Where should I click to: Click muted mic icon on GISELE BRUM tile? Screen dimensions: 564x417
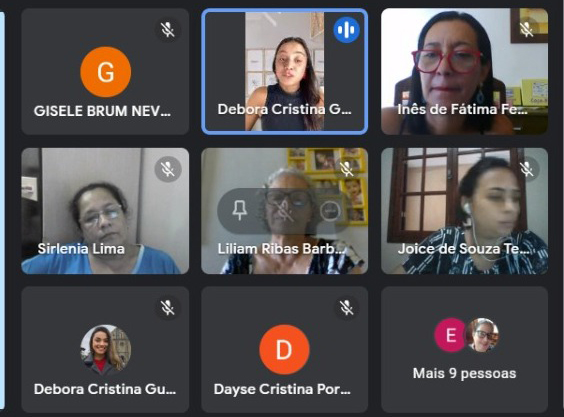point(168,30)
